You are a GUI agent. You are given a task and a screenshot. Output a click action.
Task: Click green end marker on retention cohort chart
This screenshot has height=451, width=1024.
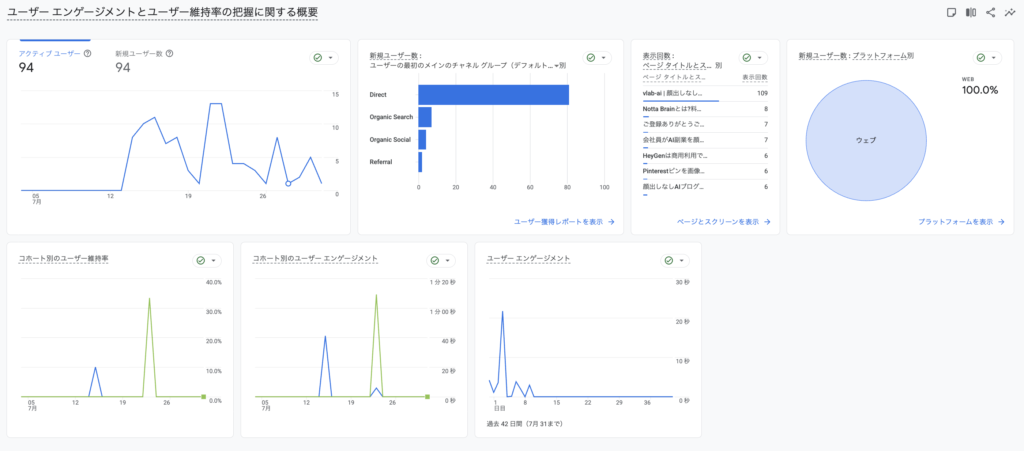coord(204,396)
